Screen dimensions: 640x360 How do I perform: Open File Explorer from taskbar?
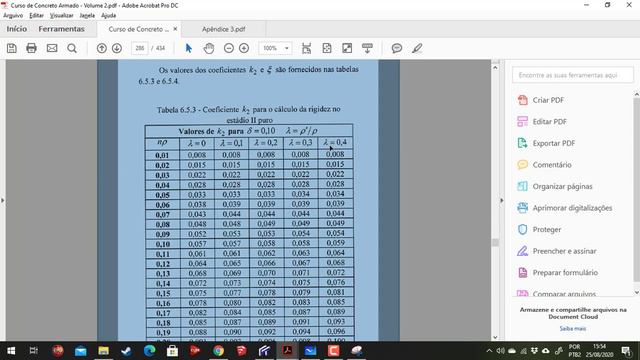[103, 351]
